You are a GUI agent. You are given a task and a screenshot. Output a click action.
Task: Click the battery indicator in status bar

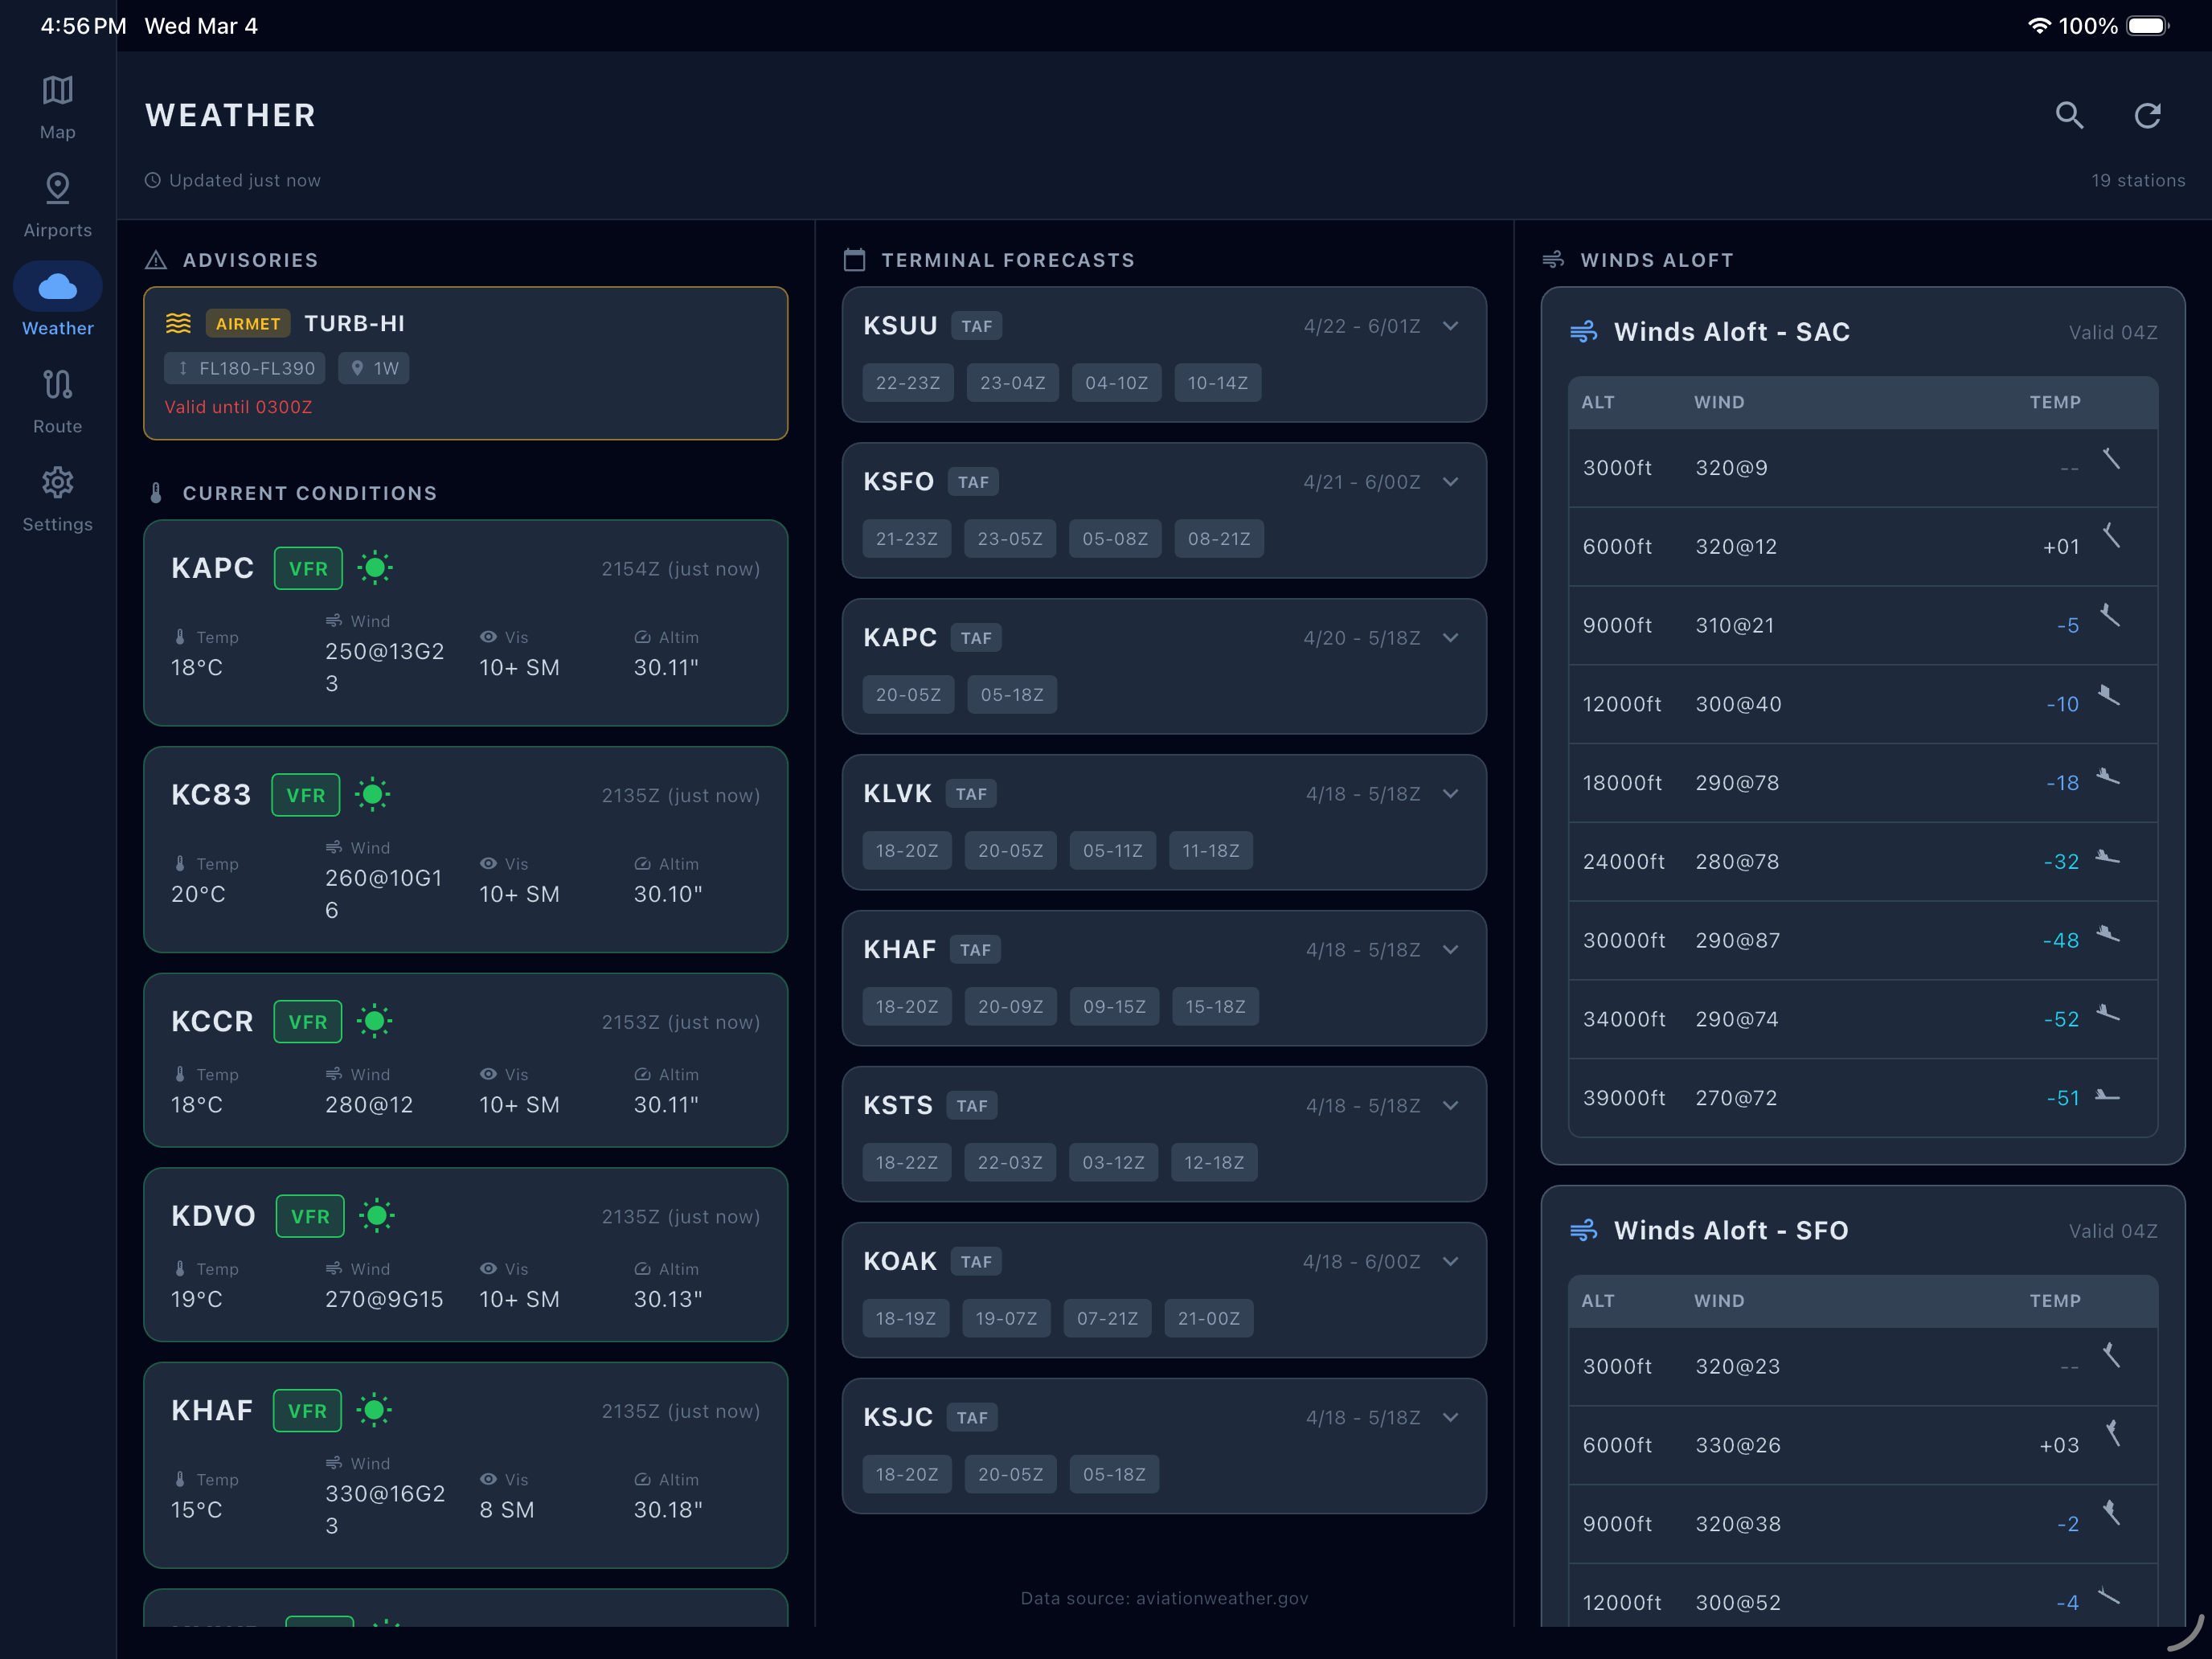(x=2148, y=26)
